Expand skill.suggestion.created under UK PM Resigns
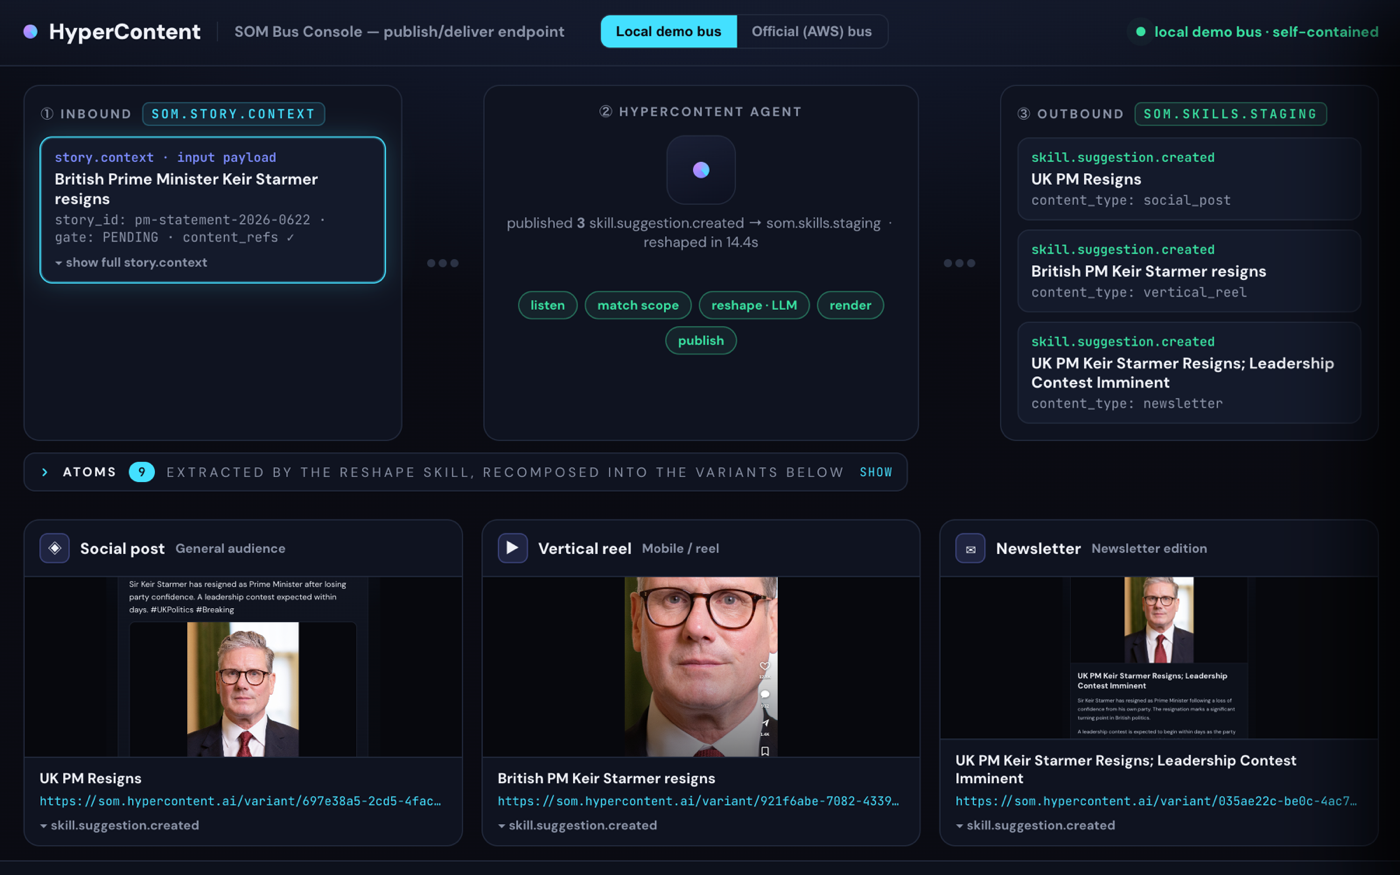The width and height of the screenshot is (1400, 875). (119, 825)
